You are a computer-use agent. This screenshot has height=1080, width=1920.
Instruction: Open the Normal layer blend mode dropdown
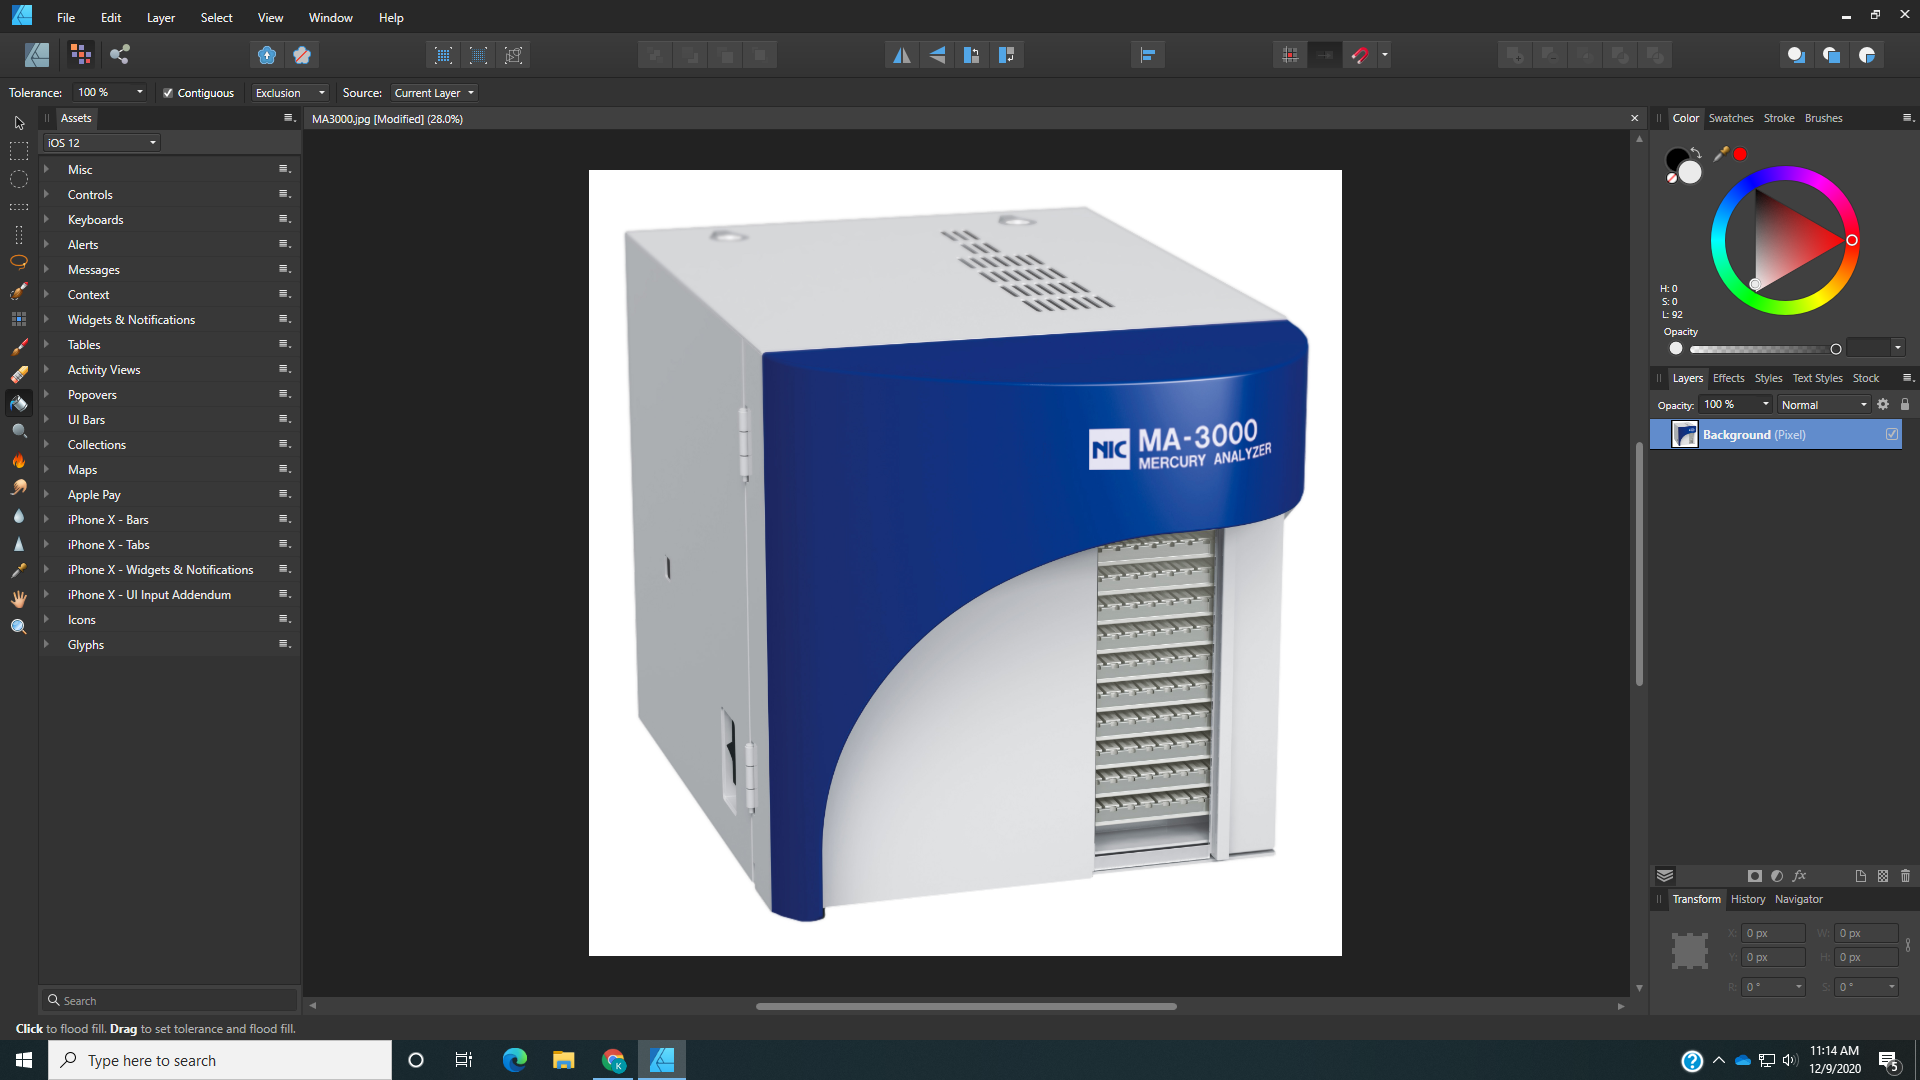1824,405
